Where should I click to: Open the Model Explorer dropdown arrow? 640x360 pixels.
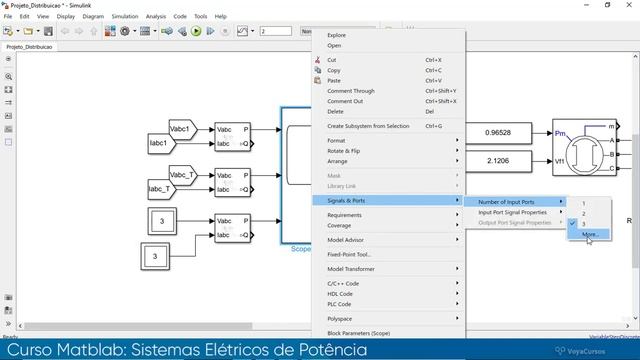[x=155, y=31]
